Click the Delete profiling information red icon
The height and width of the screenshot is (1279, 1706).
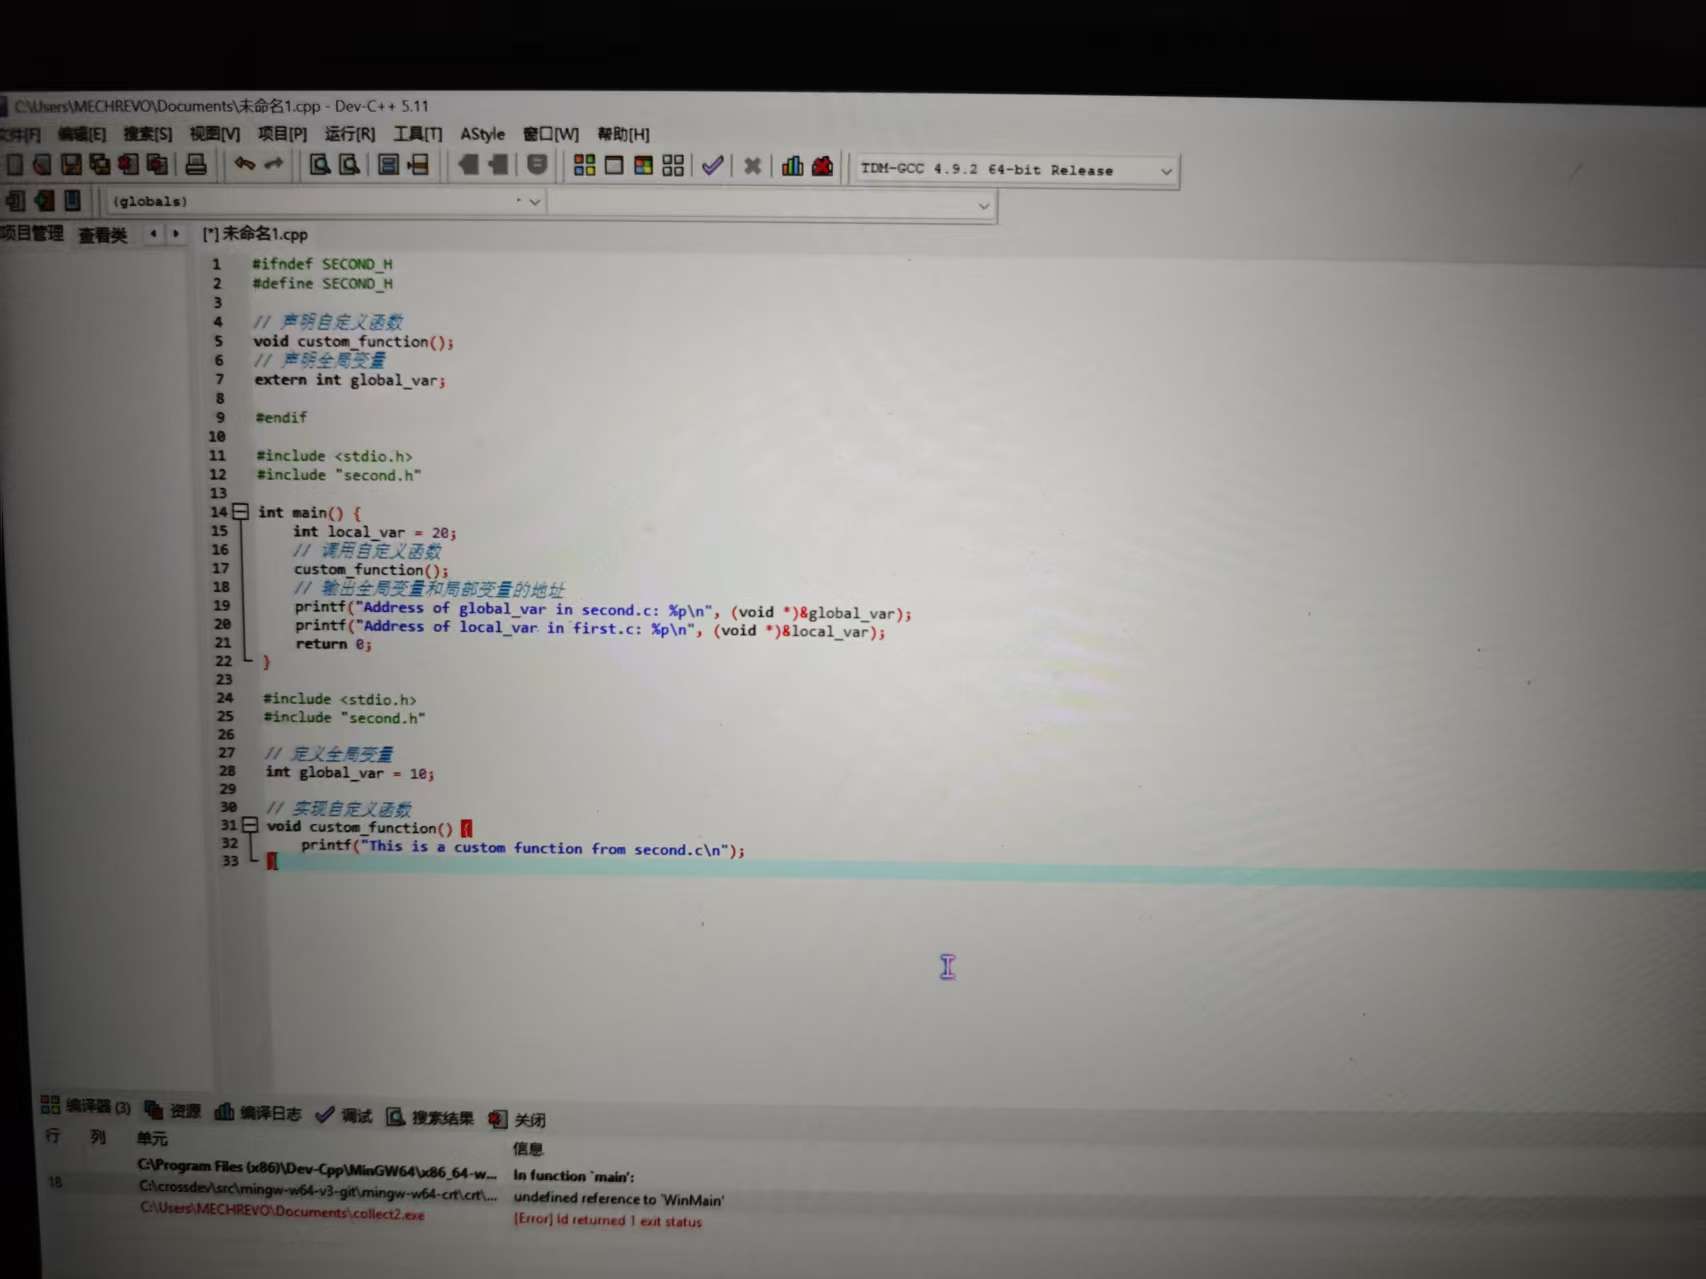click(x=823, y=166)
